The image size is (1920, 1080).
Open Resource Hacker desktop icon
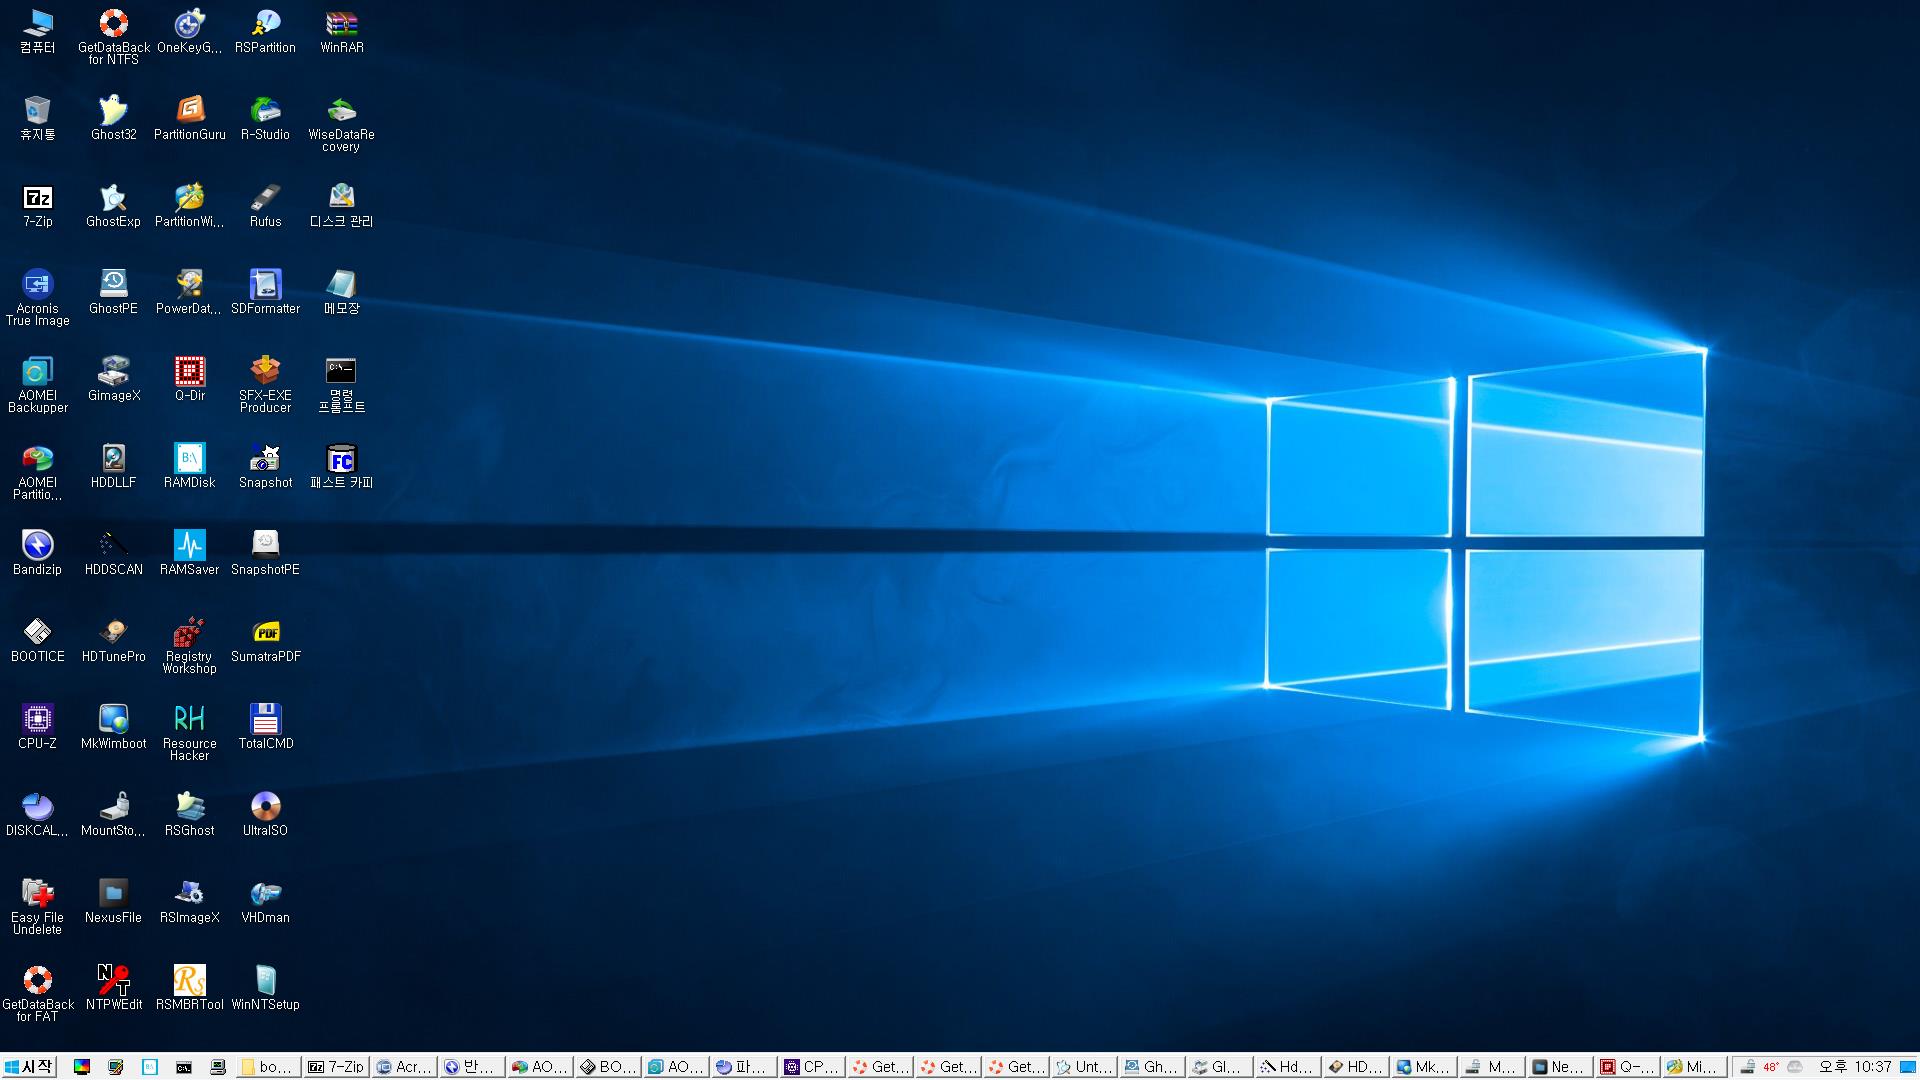190,732
